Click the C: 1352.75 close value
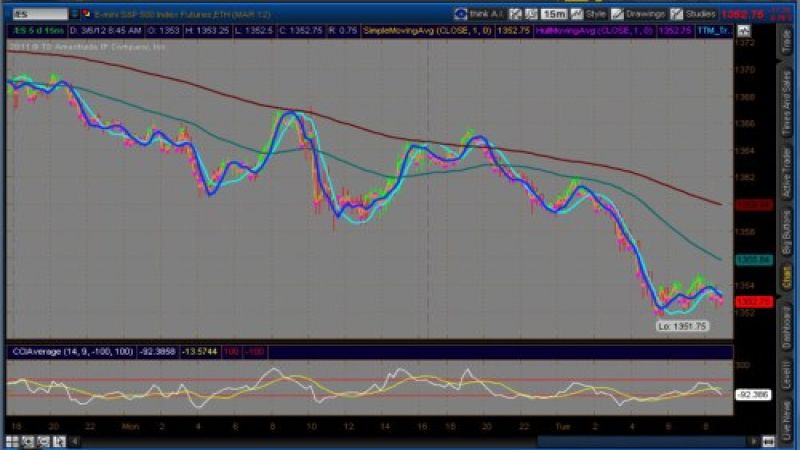 [301, 31]
